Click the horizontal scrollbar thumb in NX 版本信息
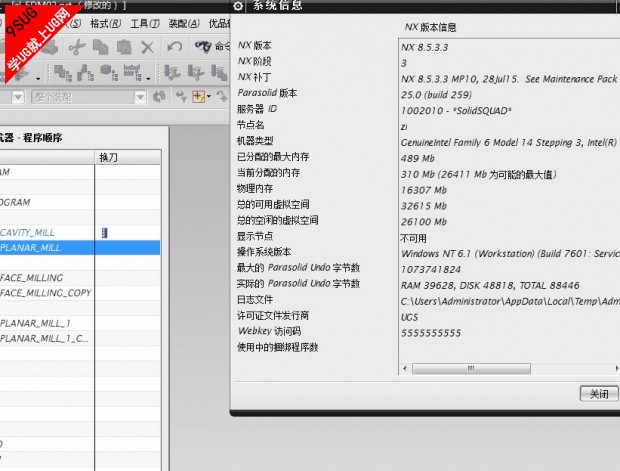This screenshot has width=620, height=471. tap(471, 368)
